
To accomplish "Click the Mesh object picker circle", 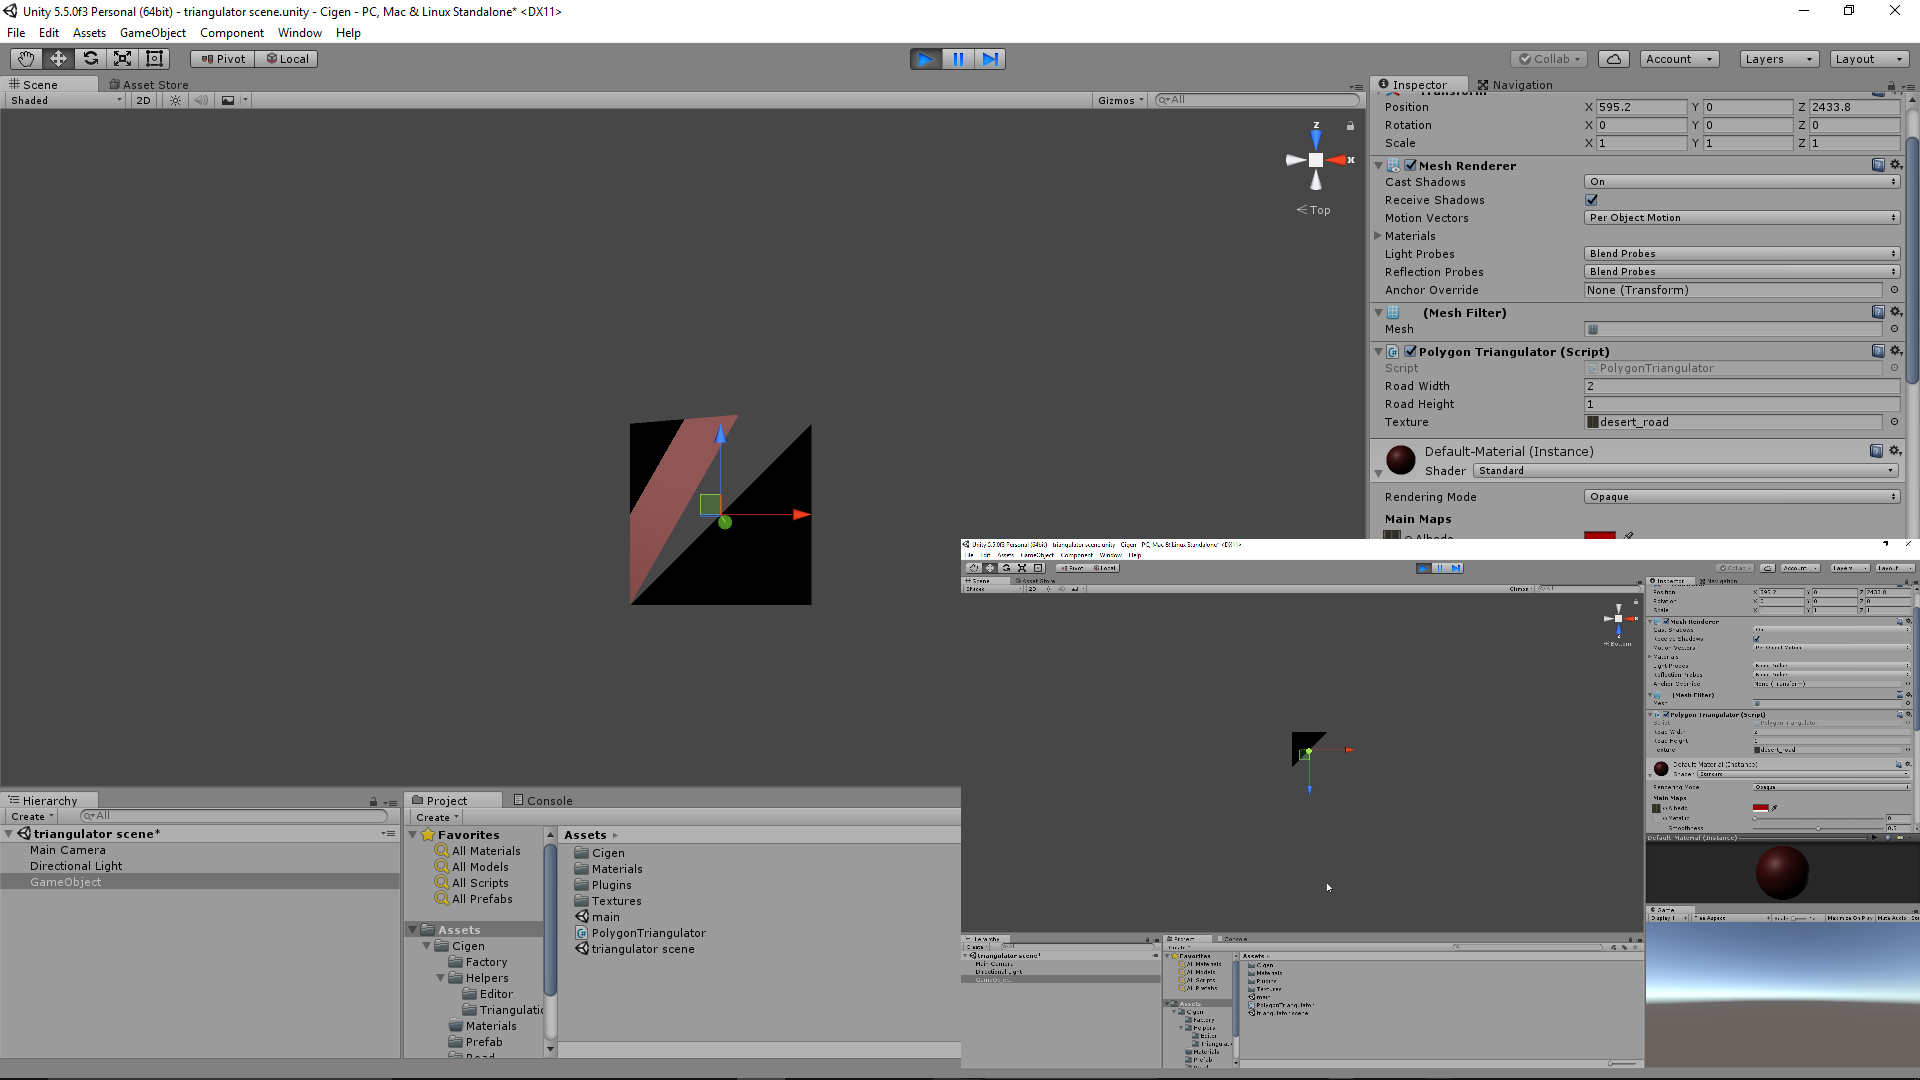I will point(1894,329).
